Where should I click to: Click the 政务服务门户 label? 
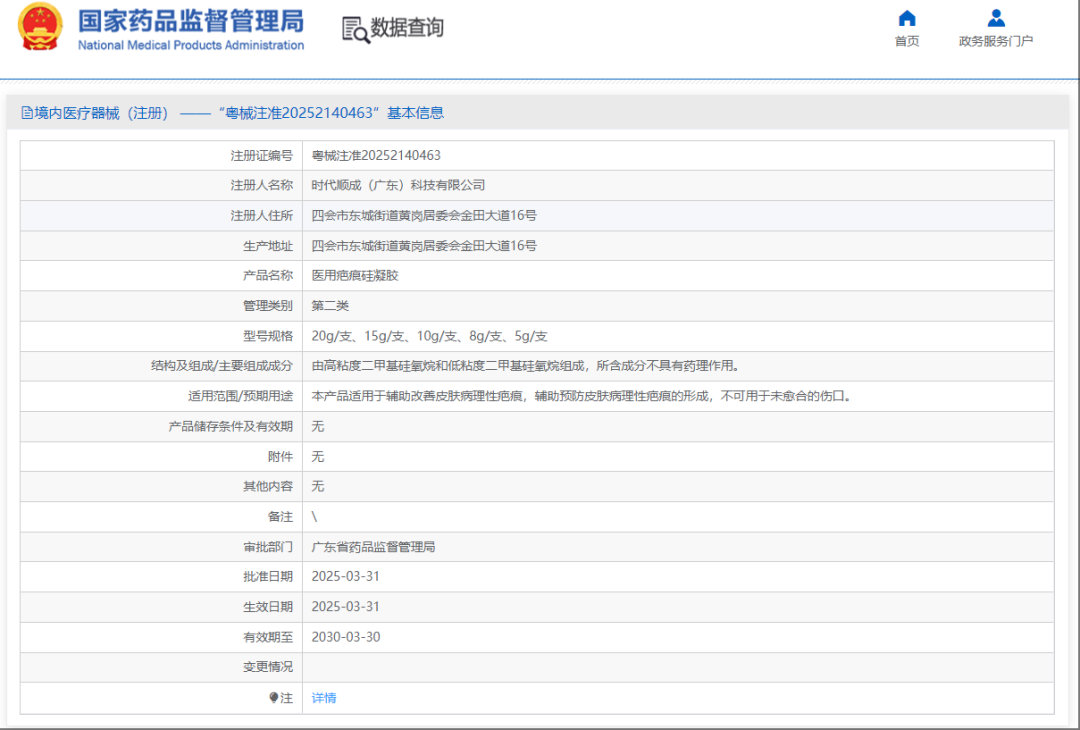tap(996, 41)
